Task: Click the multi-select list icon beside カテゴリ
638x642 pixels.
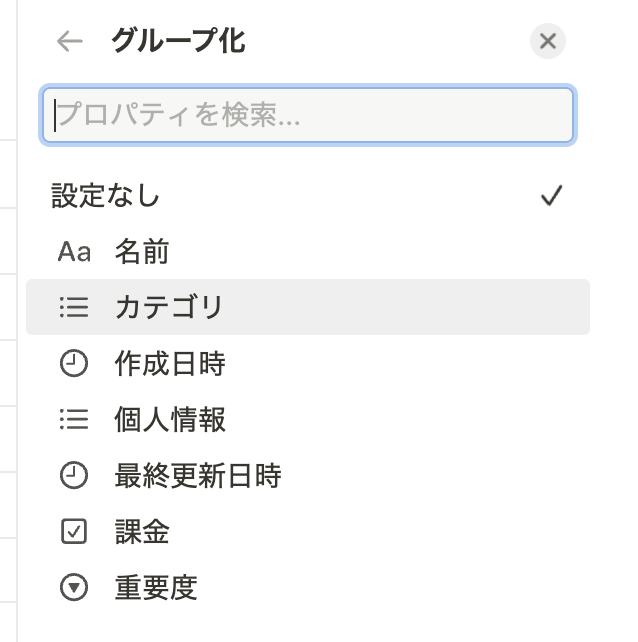Action: pyautogui.click(x=74, y=307)
